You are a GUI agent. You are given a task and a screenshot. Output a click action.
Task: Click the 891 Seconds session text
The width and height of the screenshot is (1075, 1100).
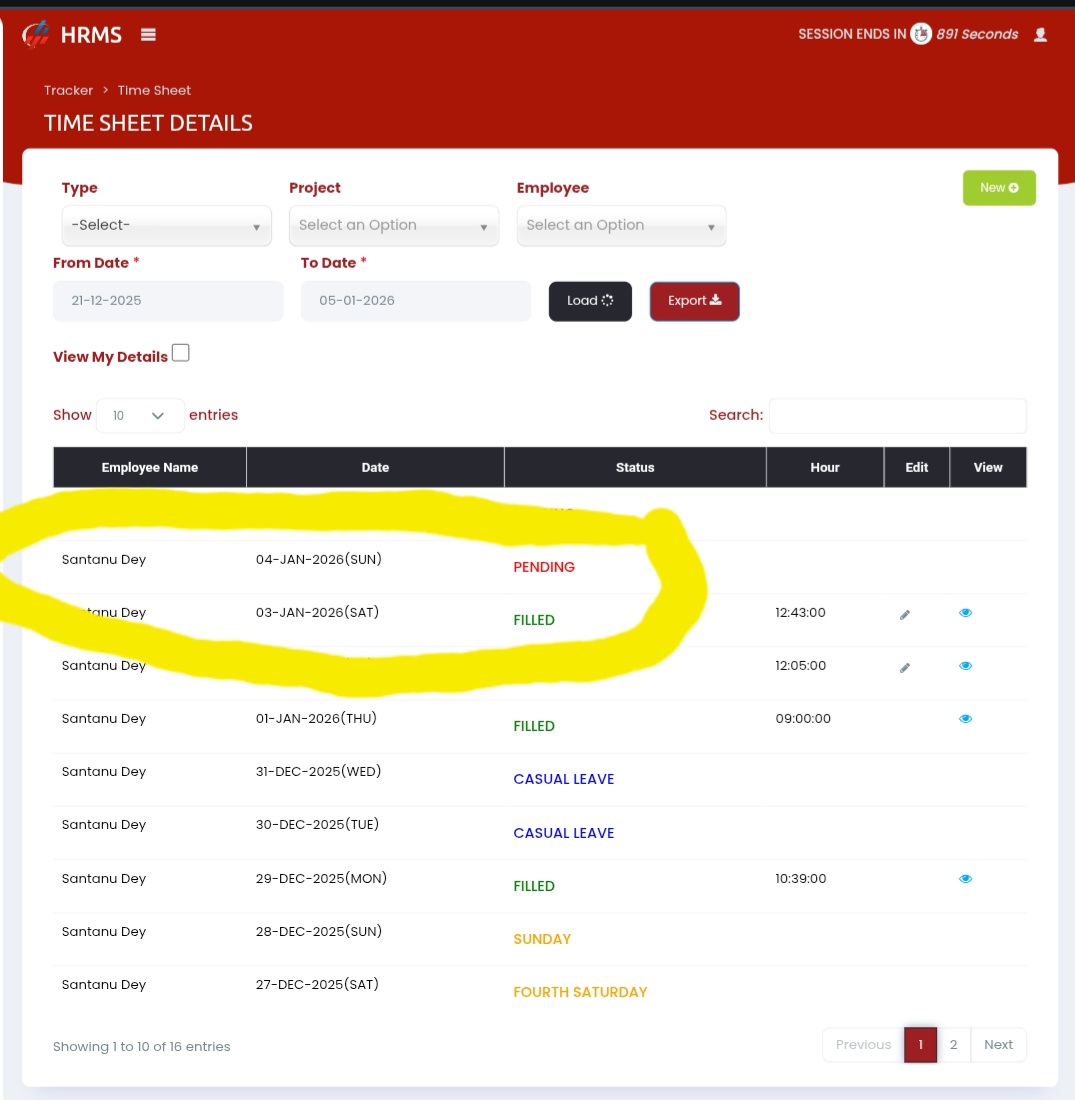(x=977, y=34)
